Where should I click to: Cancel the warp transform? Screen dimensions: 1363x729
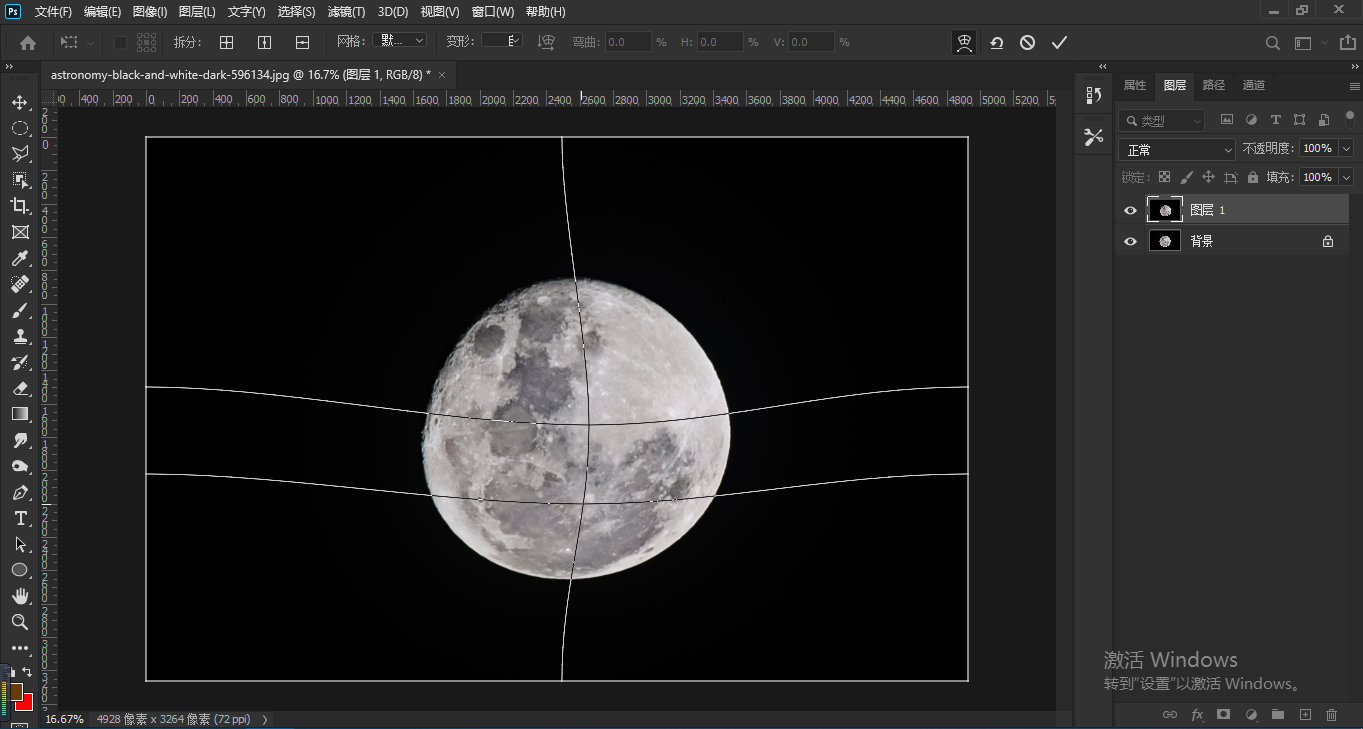(1027, 42)
